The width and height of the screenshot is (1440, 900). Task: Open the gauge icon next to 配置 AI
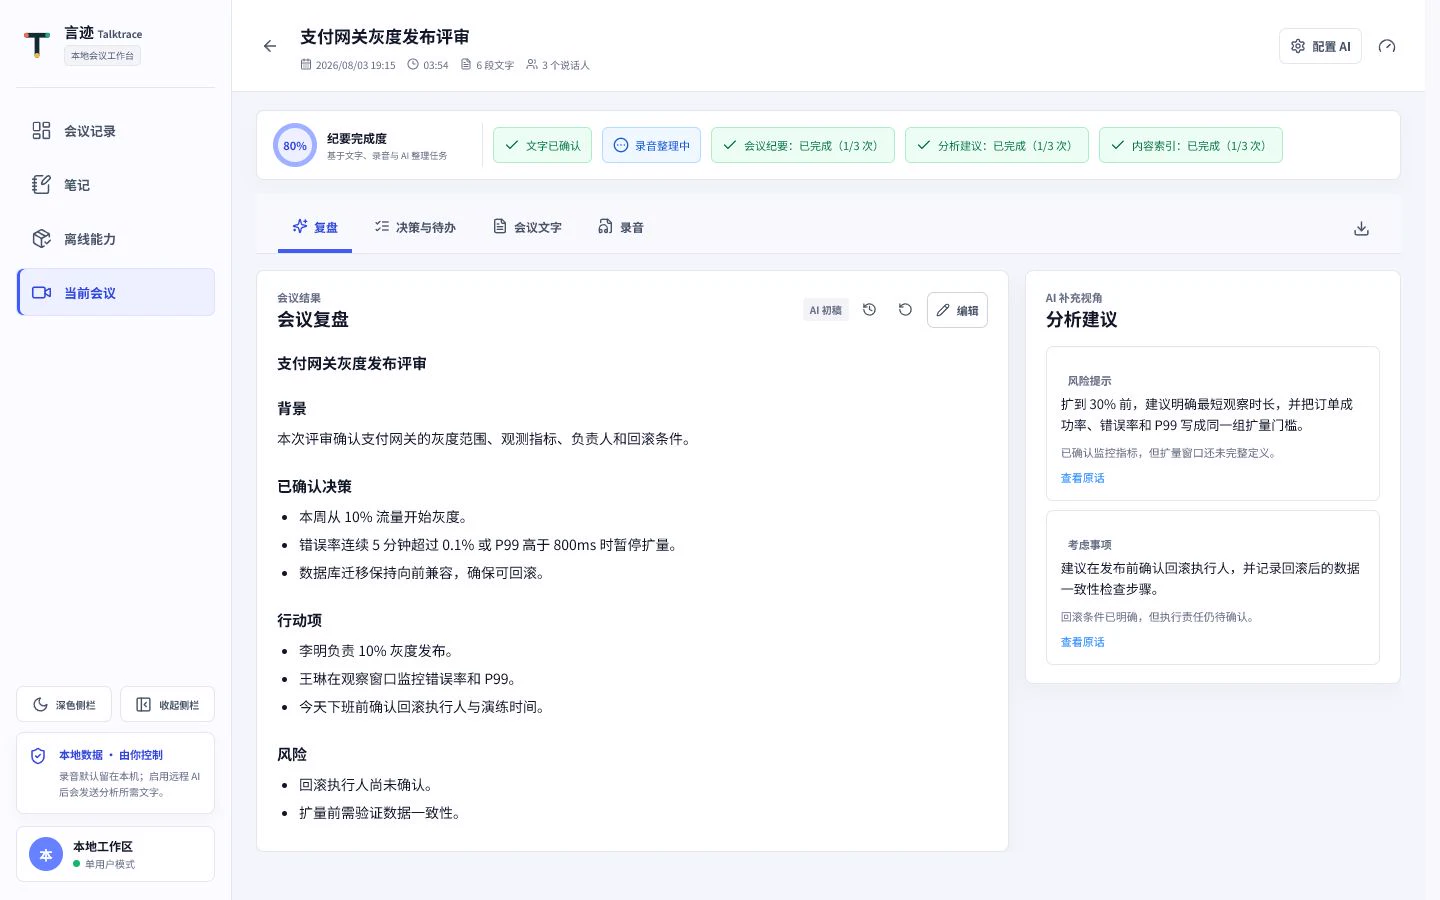pos(1387,46)
